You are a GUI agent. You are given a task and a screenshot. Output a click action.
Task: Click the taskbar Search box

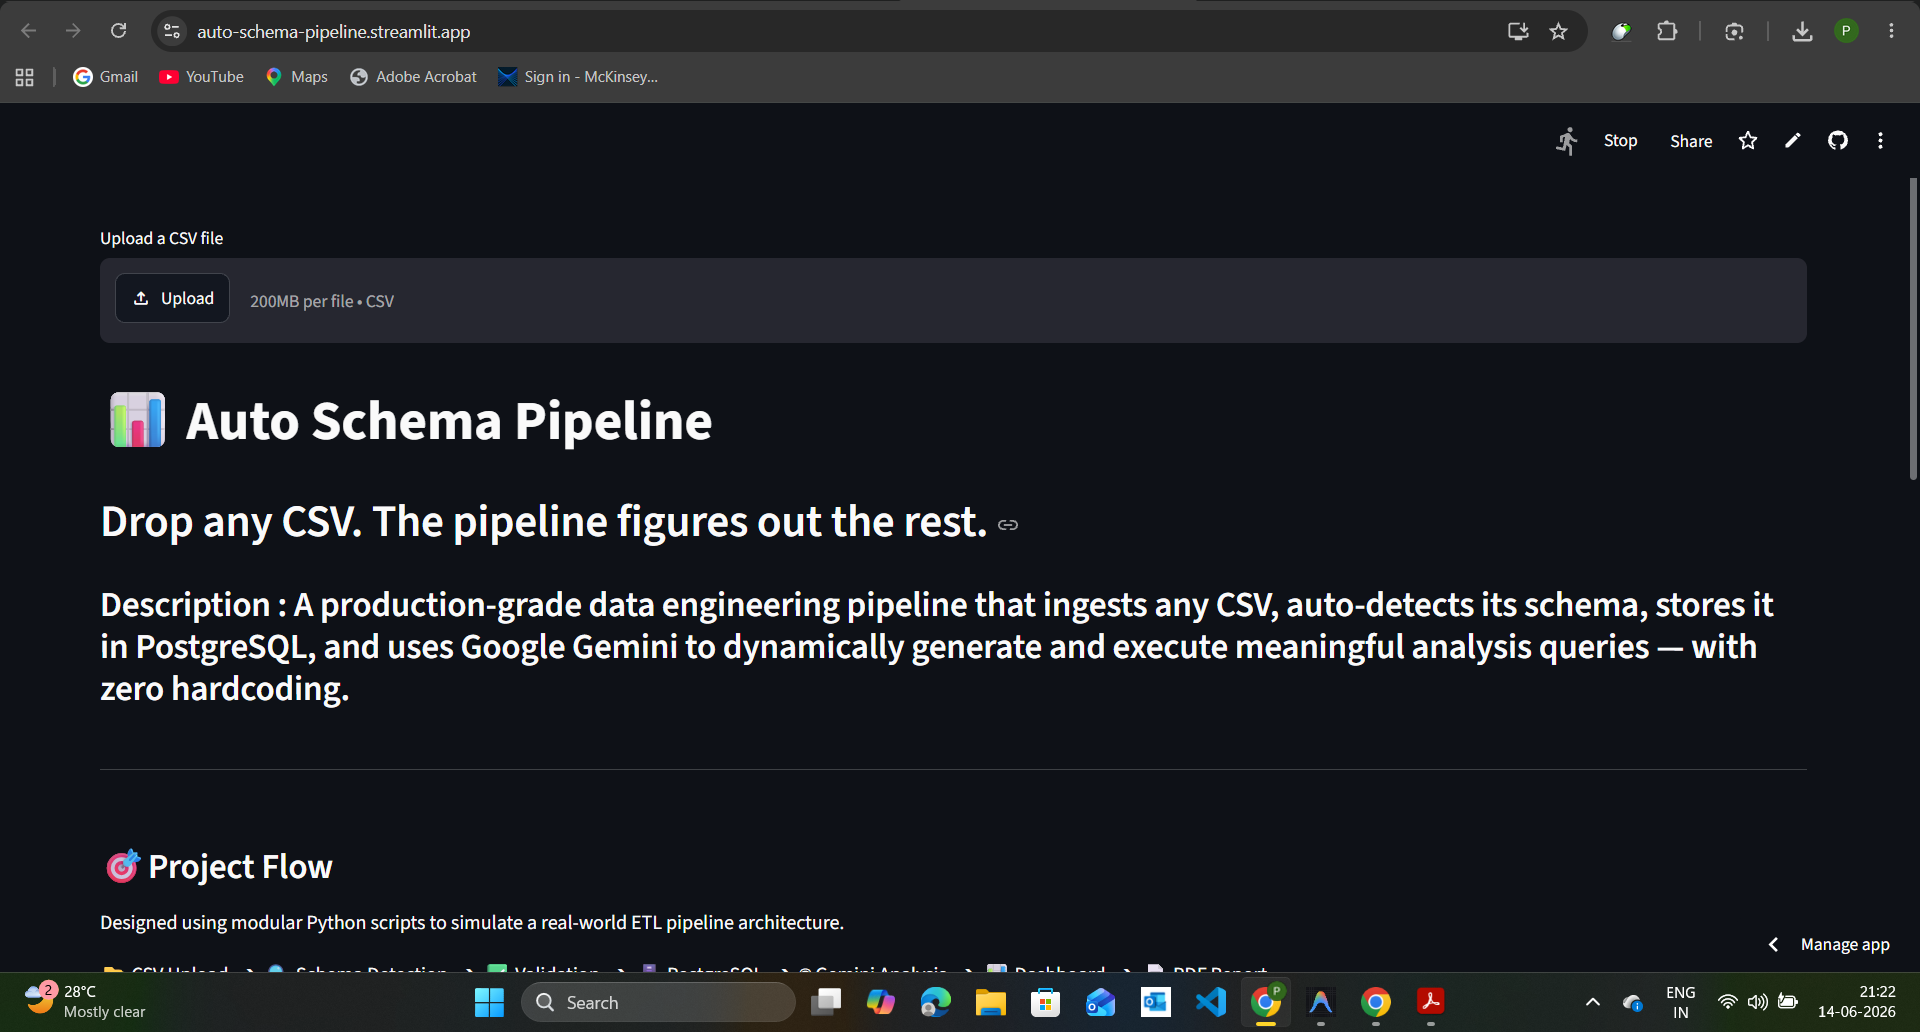tap(658, 1002)
